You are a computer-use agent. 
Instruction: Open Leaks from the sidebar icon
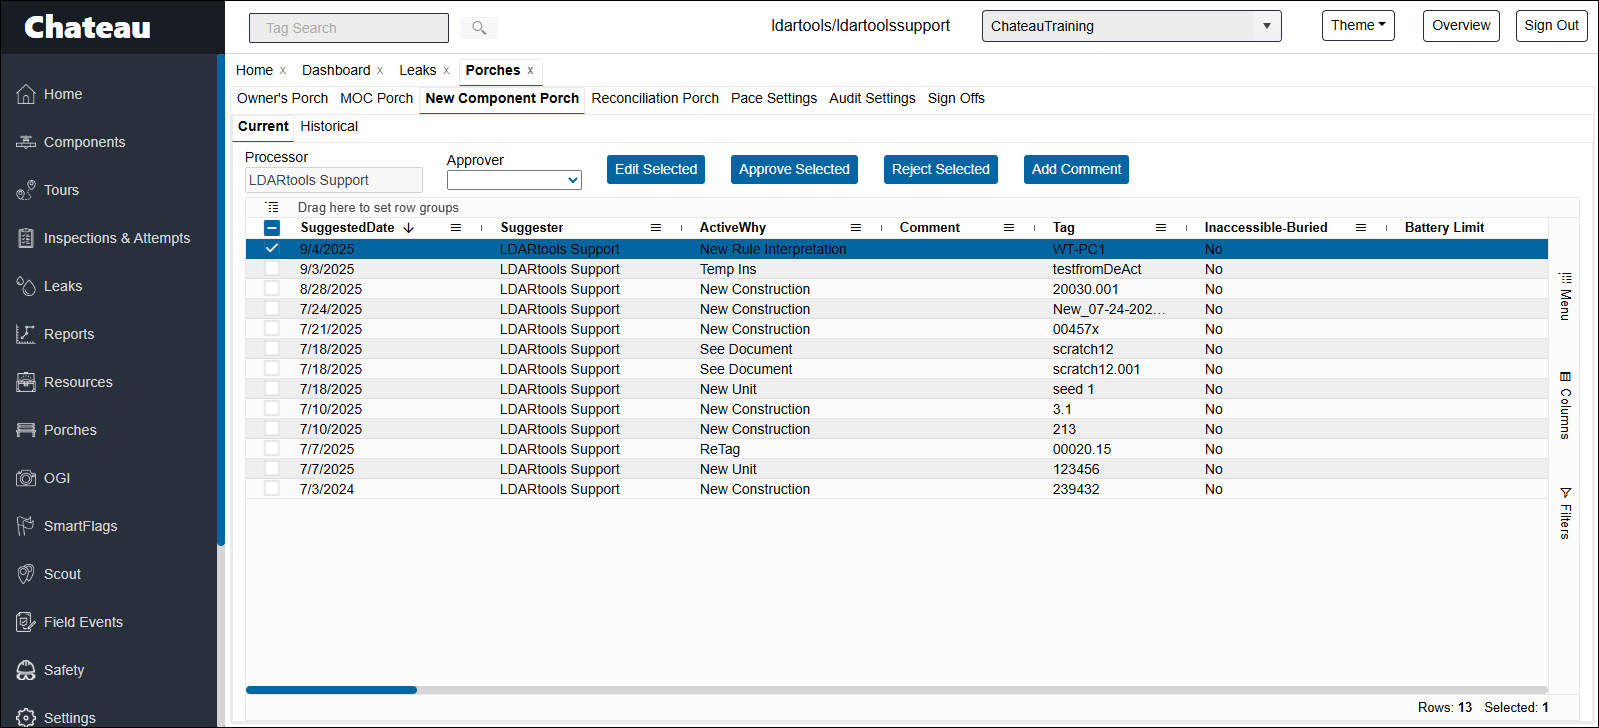[26, 286]
